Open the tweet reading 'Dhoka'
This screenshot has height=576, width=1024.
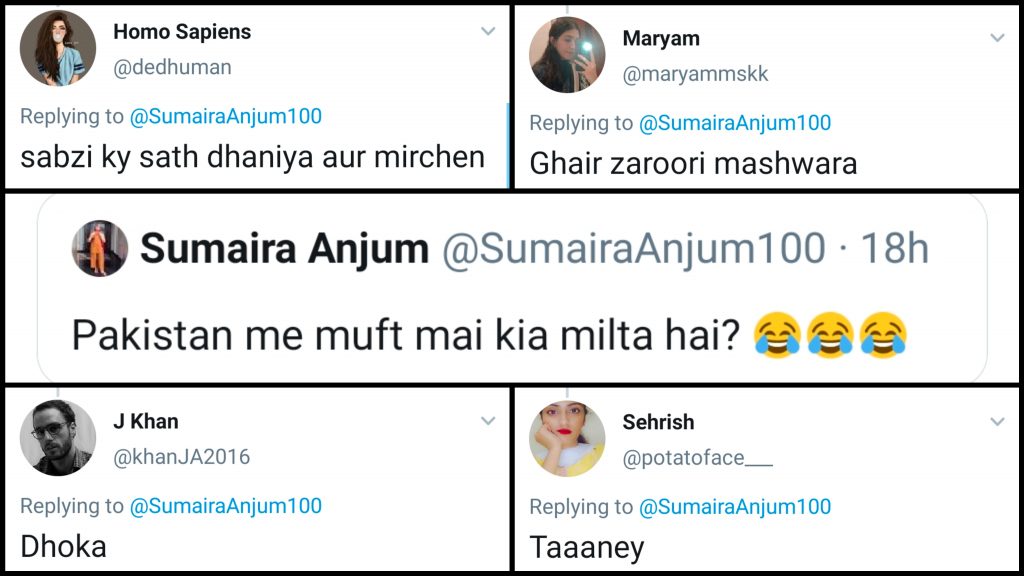tap(63, 546)
